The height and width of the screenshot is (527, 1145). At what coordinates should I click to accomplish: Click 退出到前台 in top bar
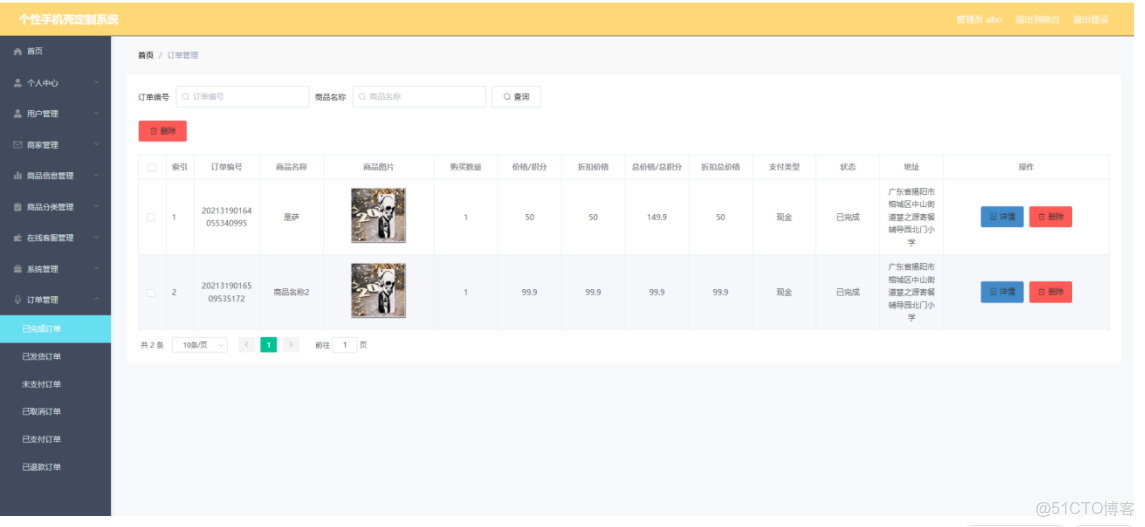[1037, 20]
